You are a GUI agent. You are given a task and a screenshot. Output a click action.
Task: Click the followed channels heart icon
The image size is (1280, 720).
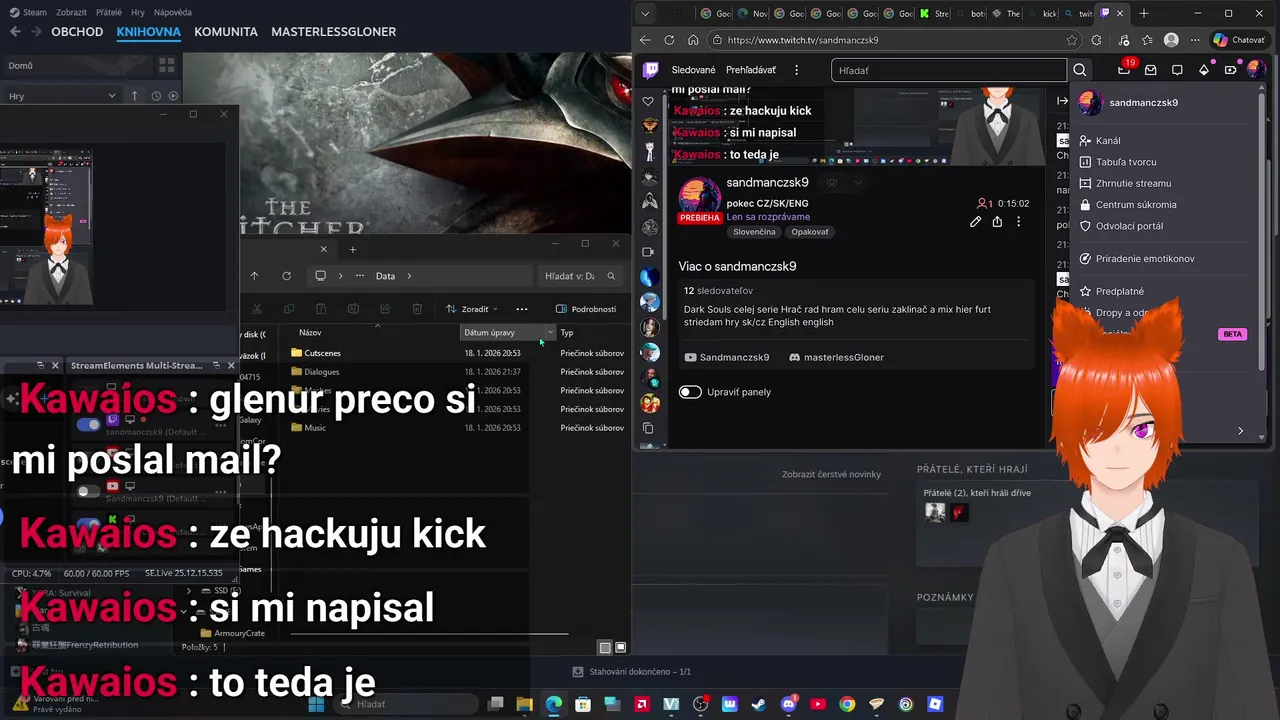(648, 101)
